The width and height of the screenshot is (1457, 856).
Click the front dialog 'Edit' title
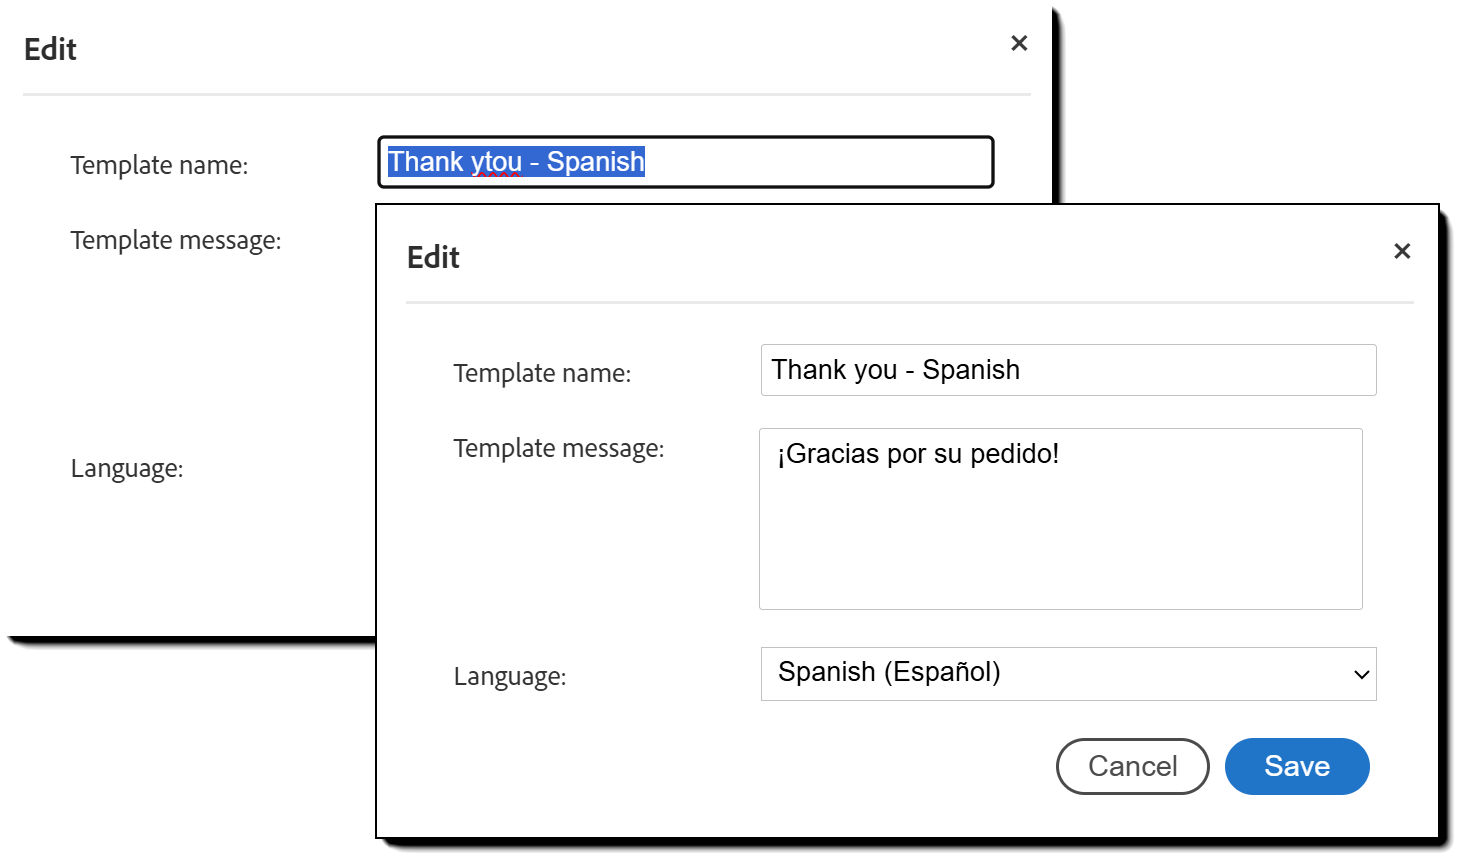pos(433,257)
